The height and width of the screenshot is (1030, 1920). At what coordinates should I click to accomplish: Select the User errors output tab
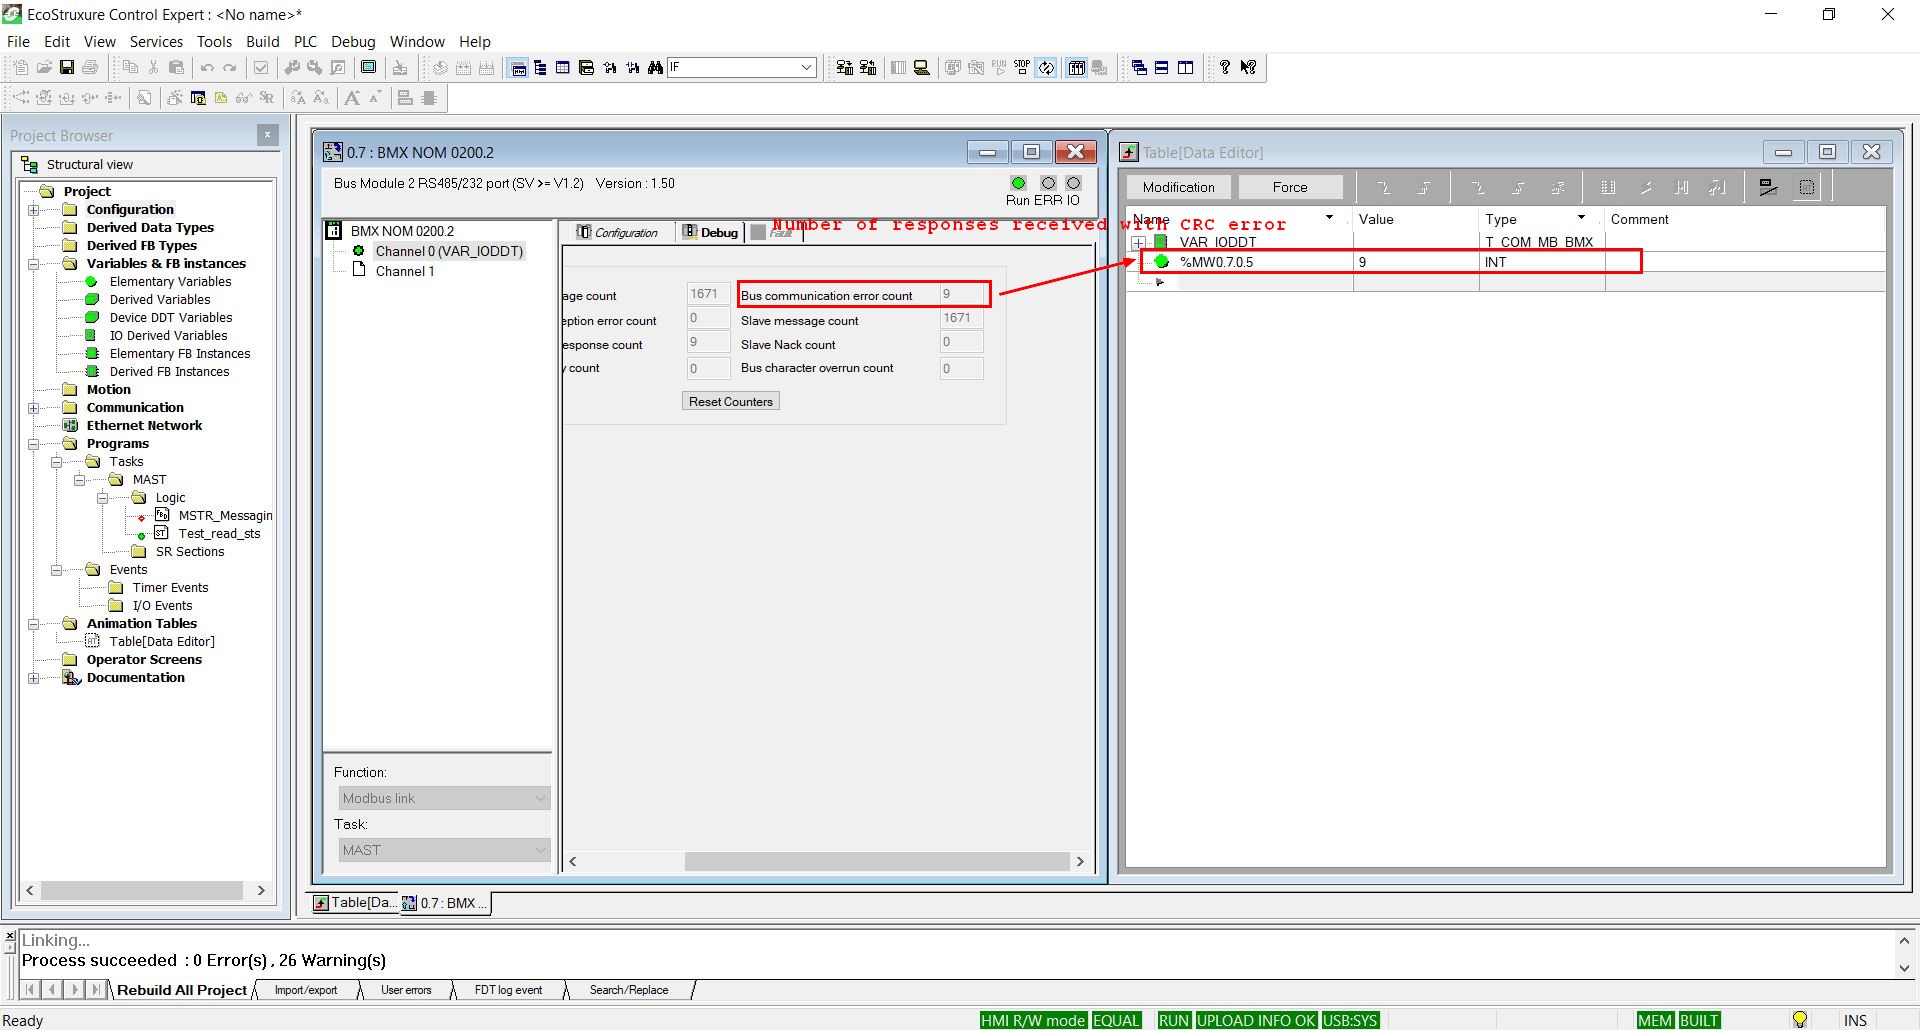pyautogui.click(x=406, y=990)
